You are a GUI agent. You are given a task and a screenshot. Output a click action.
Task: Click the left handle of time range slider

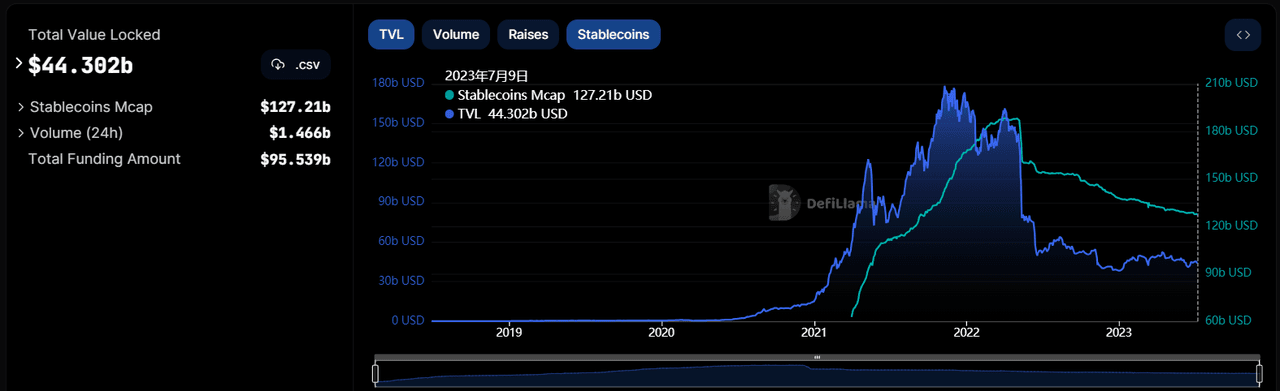click(376, 375)
